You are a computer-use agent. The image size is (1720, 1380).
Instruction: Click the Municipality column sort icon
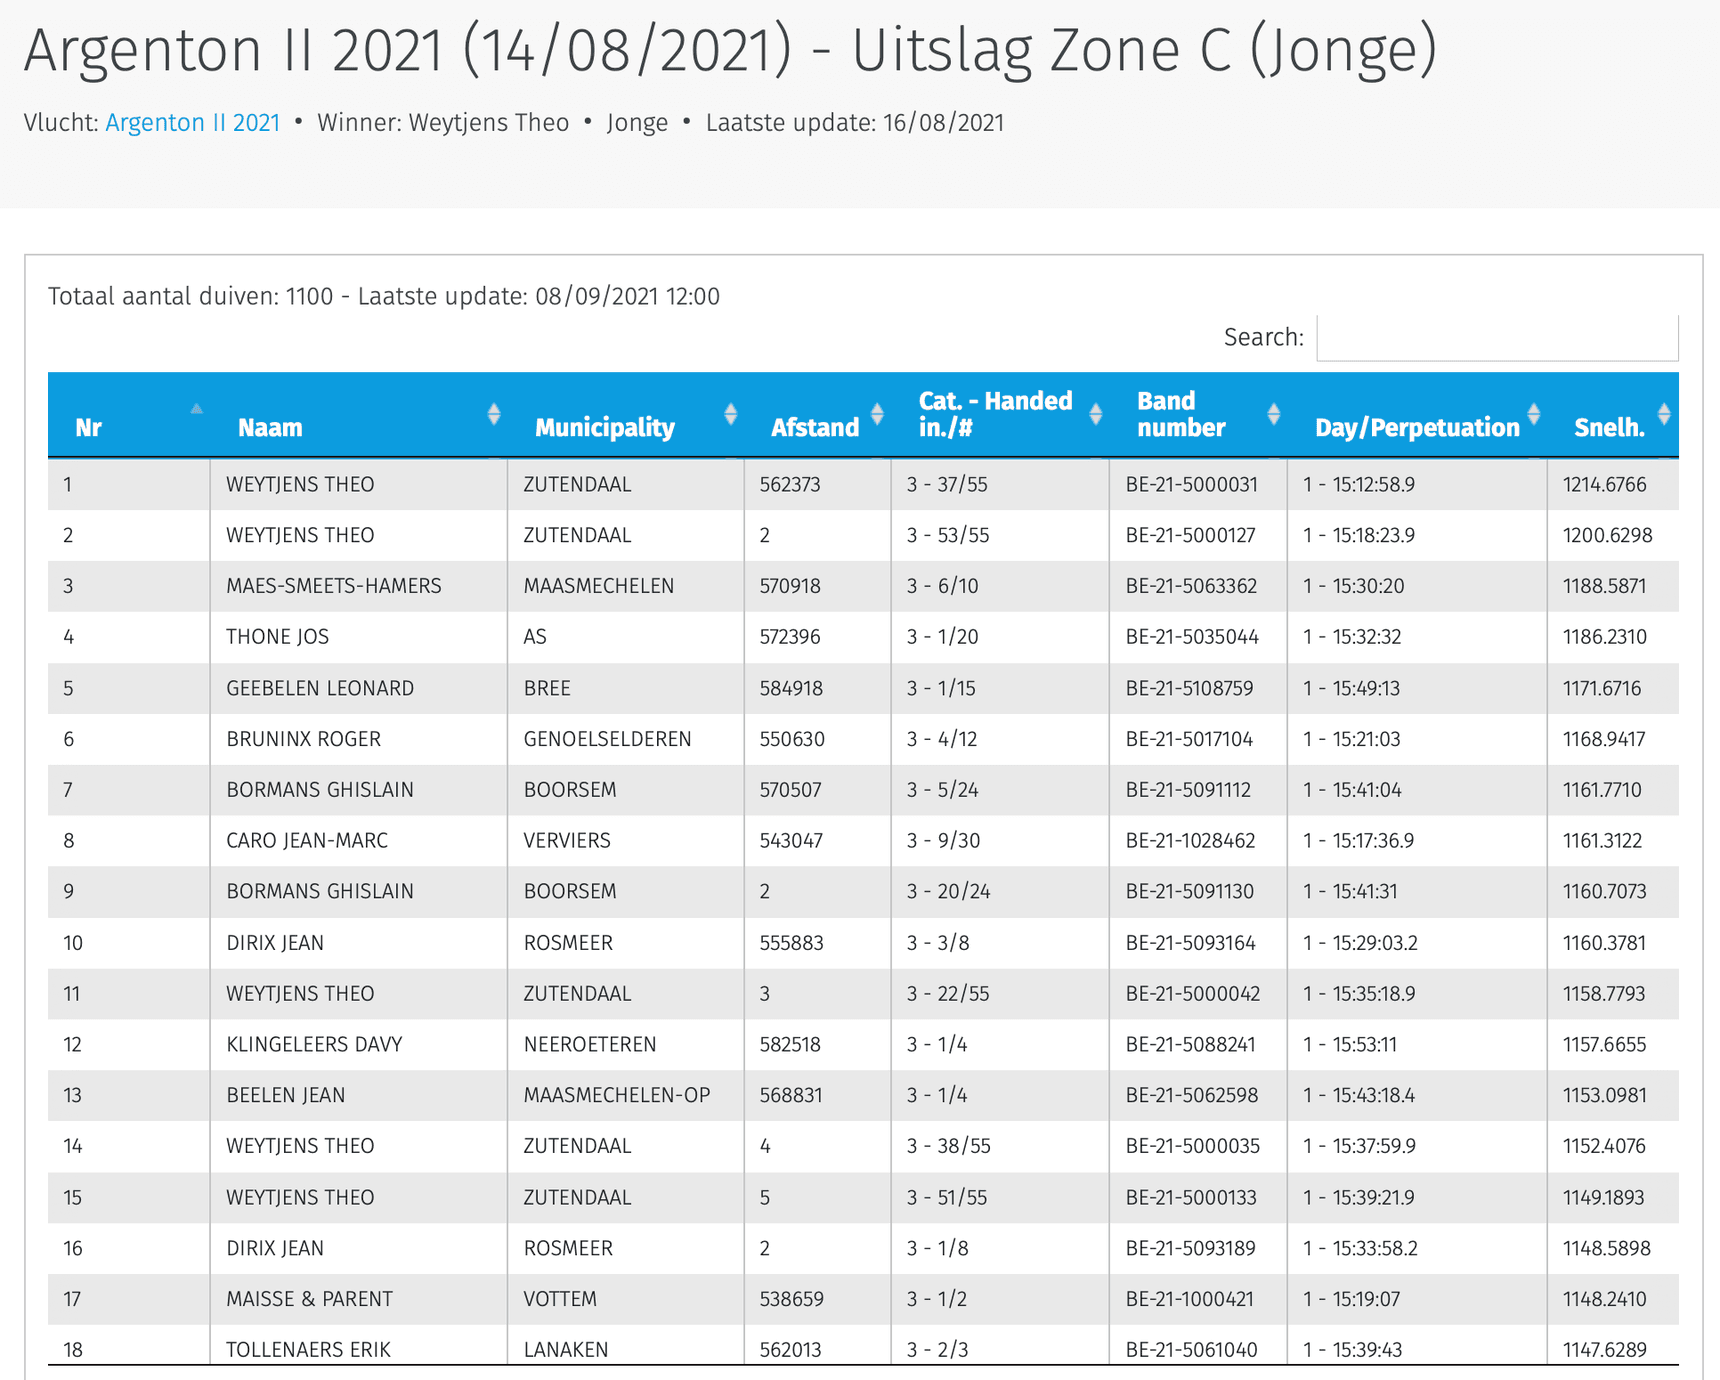730,415
